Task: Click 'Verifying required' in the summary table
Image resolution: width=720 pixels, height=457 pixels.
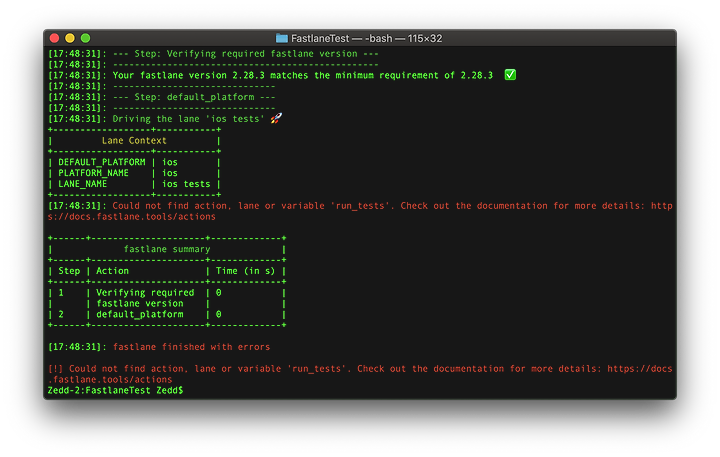Action: pyautogui.click(x=145, y=293)
